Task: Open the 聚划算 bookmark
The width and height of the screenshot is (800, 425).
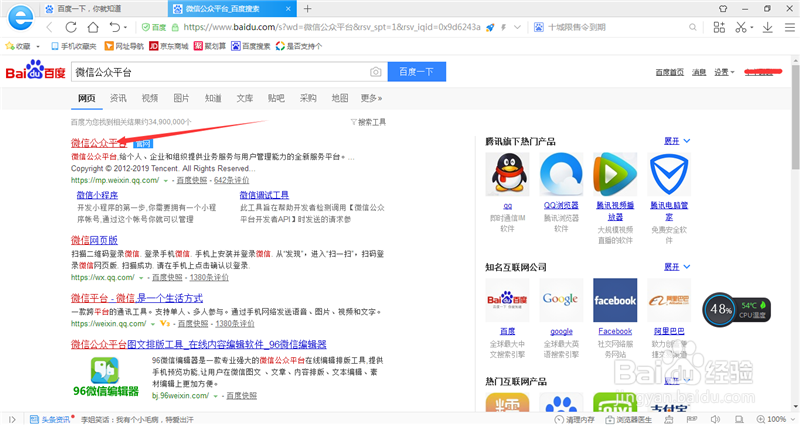Action: coord(210,46)
